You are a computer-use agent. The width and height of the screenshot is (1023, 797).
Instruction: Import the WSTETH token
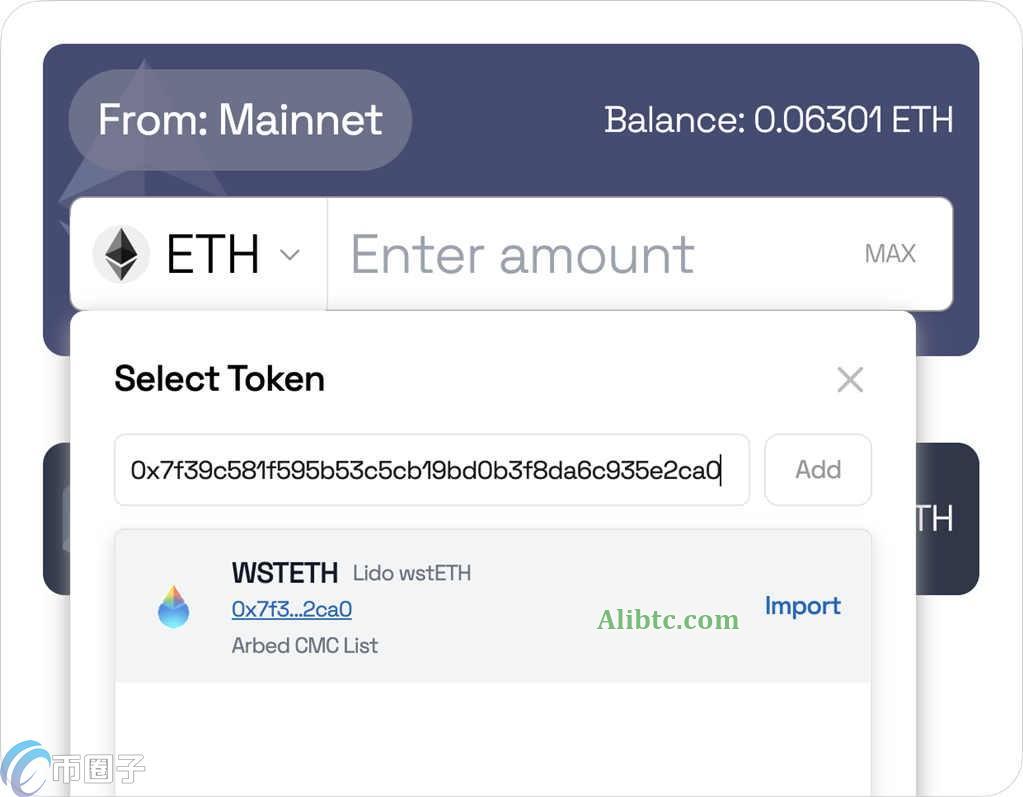(x=802, y=606)
